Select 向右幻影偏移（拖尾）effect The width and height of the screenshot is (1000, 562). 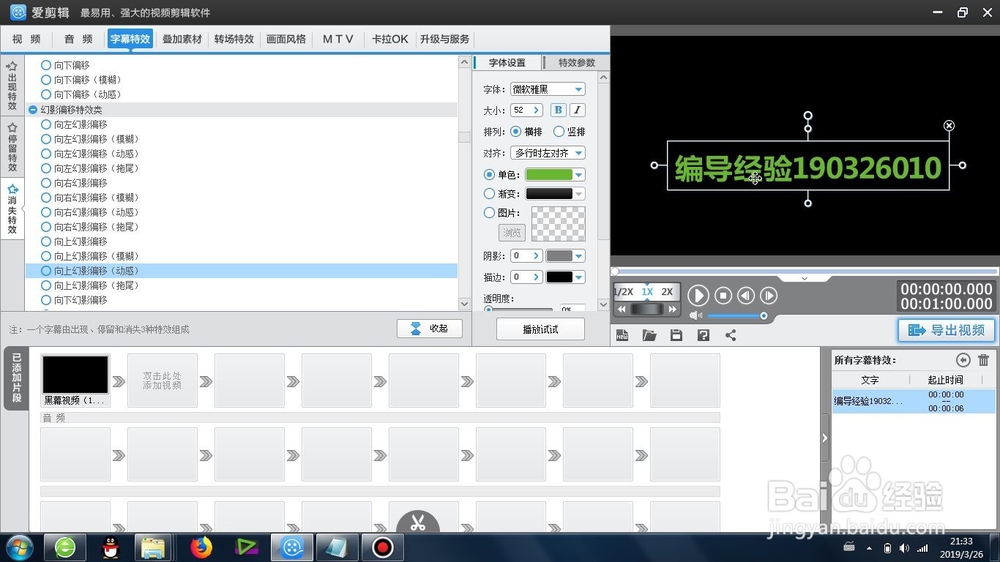tap(46, 227)
